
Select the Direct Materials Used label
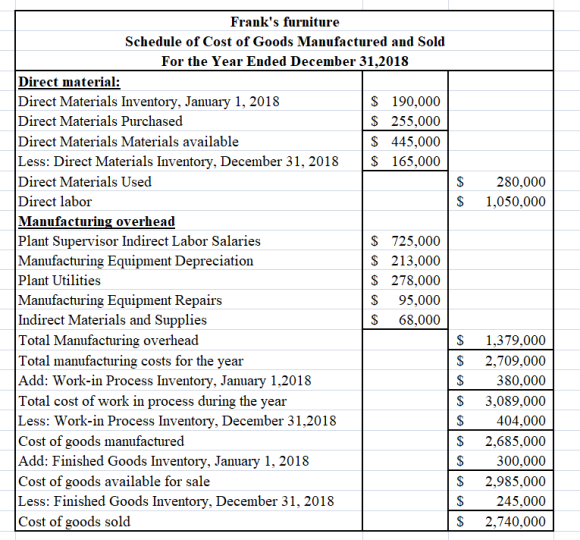click(x=85, y=182)
